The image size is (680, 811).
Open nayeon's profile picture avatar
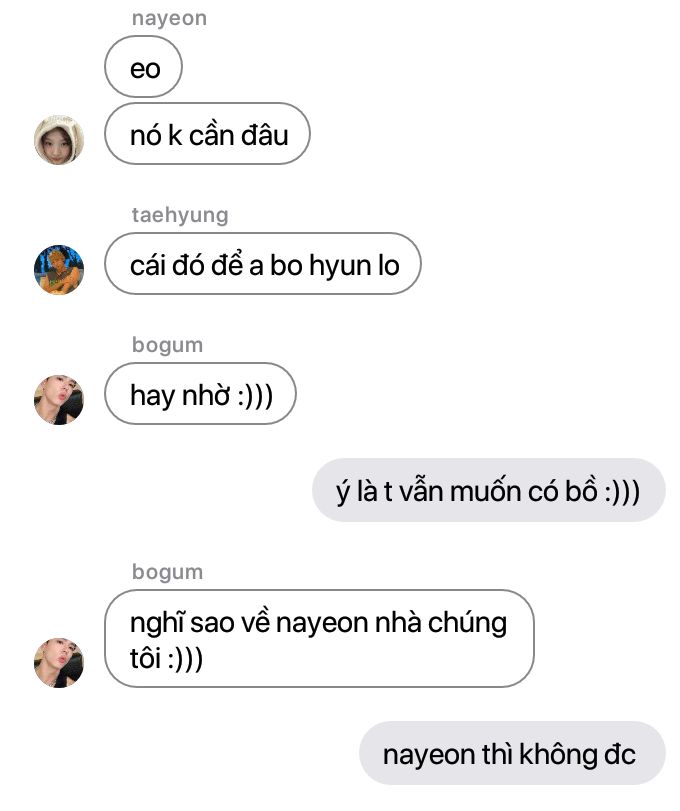pyautogui.click(x=59, y=140)
